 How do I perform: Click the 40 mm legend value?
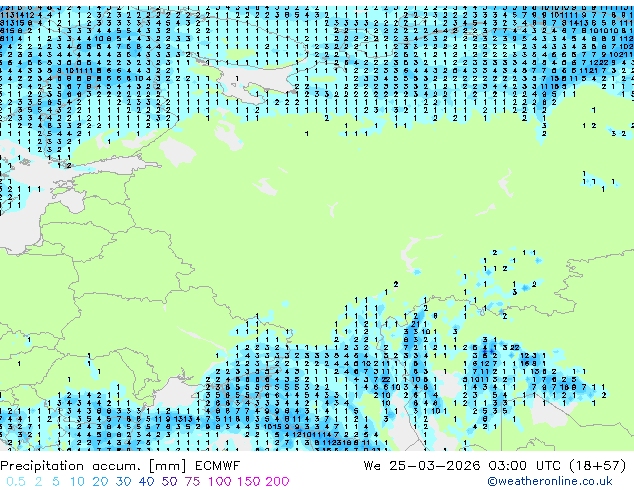click(146, 482)
